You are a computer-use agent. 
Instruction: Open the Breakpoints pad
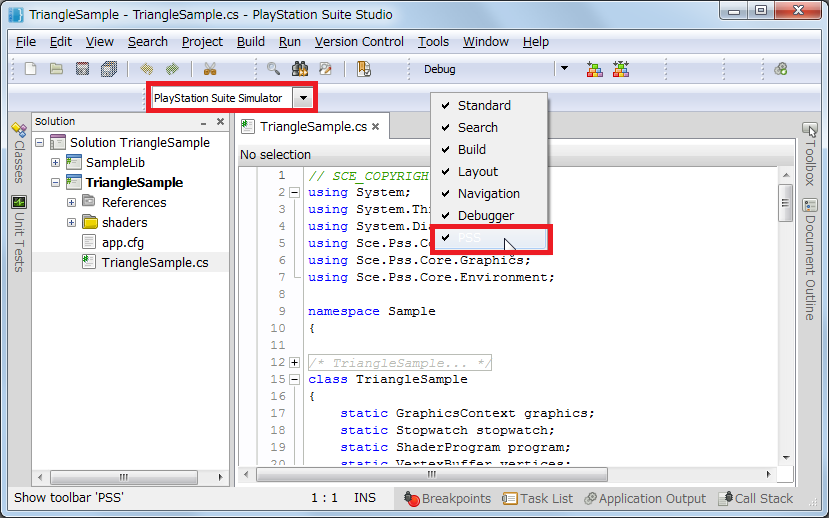448,498
